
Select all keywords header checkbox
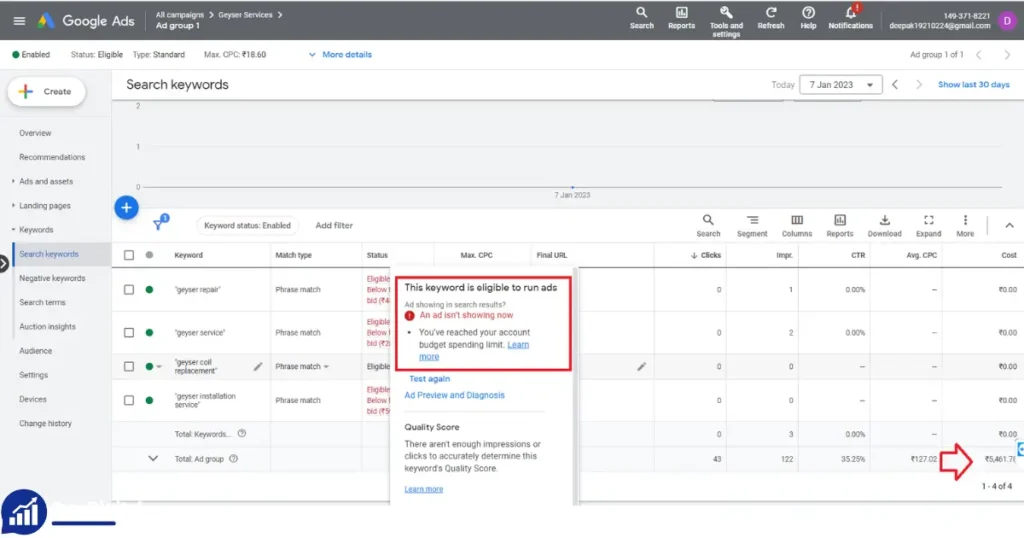(129, 255)
